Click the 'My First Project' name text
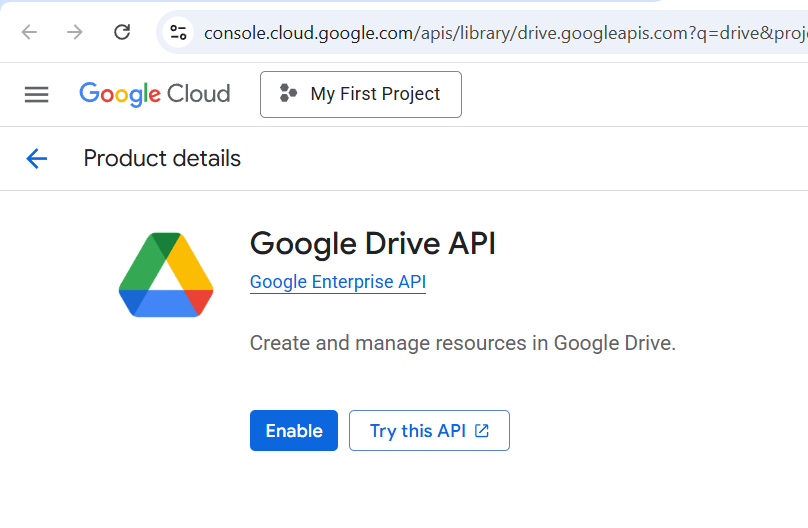The height and width of the screenshot is (528, 808). click(375, 94)
